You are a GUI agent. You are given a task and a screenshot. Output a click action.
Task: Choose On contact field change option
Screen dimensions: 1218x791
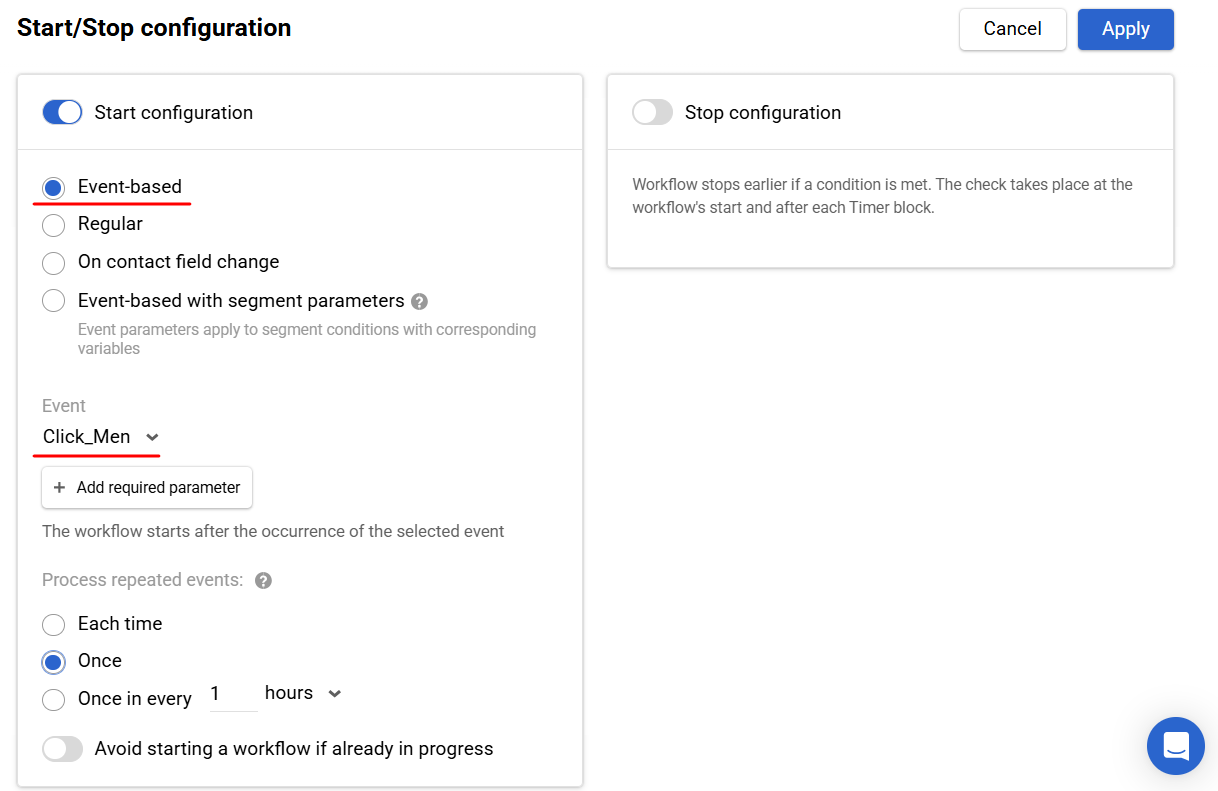click(x=53, y=263)
